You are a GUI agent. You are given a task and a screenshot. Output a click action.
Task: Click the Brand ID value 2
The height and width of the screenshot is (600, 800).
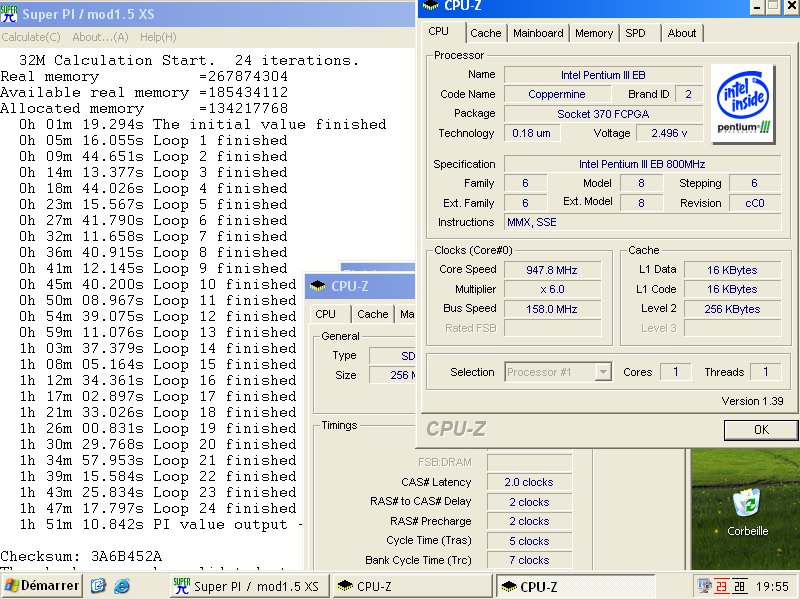pyautogui.click(x=688, y=94)
